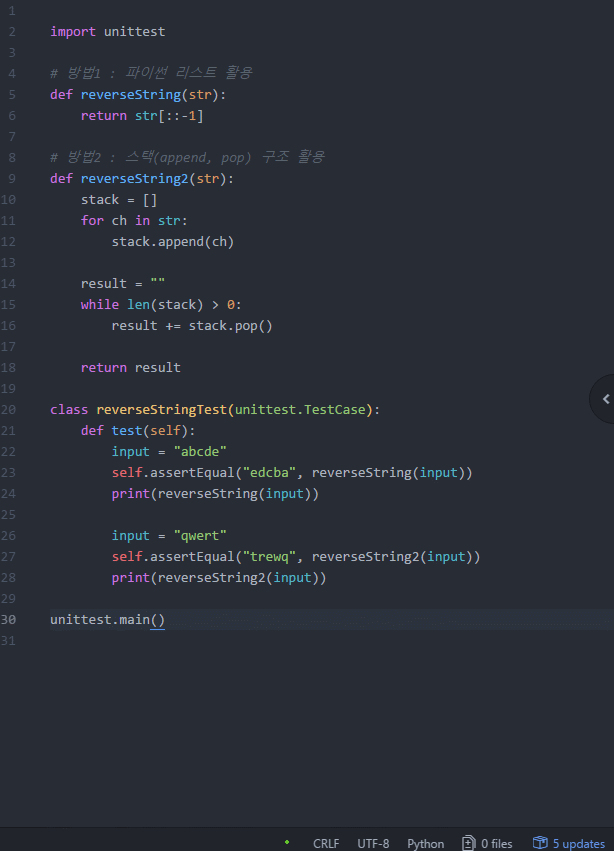Click the 'return result' statement
This screenshot has height=851, width=614.
point(131,367)
